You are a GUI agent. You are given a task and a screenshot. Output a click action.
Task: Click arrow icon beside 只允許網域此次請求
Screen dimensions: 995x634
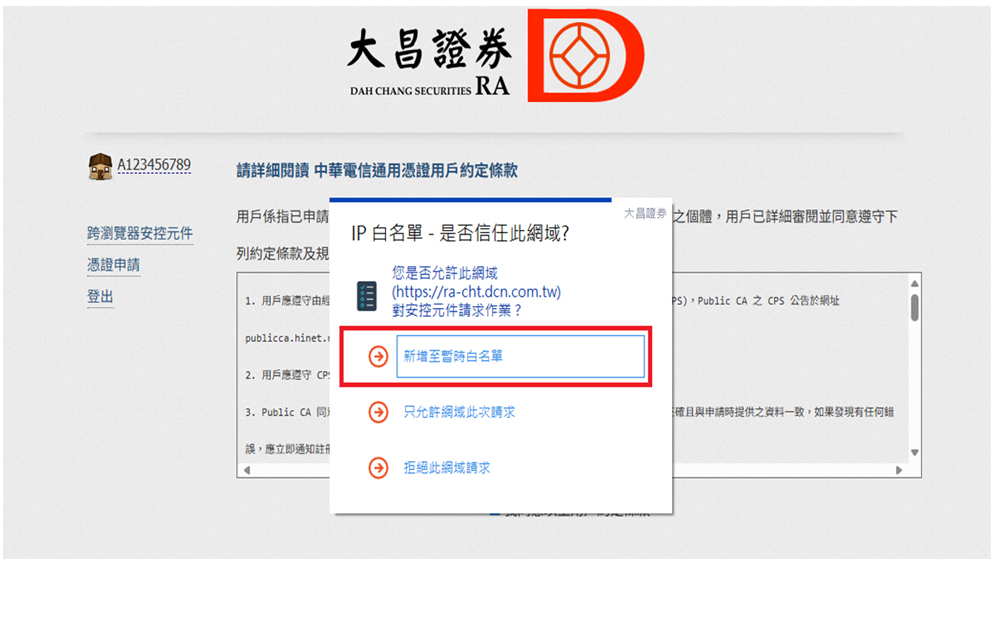[x=378, y=413]
